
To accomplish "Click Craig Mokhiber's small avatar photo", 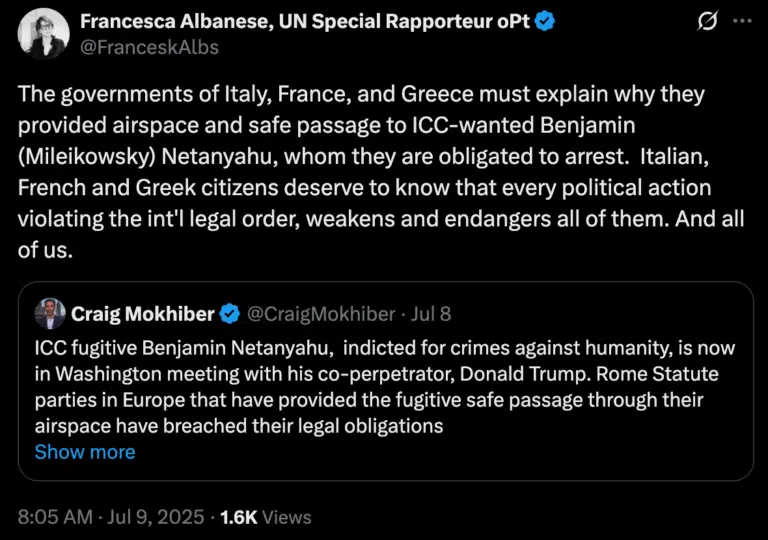I will pos(49,314).
